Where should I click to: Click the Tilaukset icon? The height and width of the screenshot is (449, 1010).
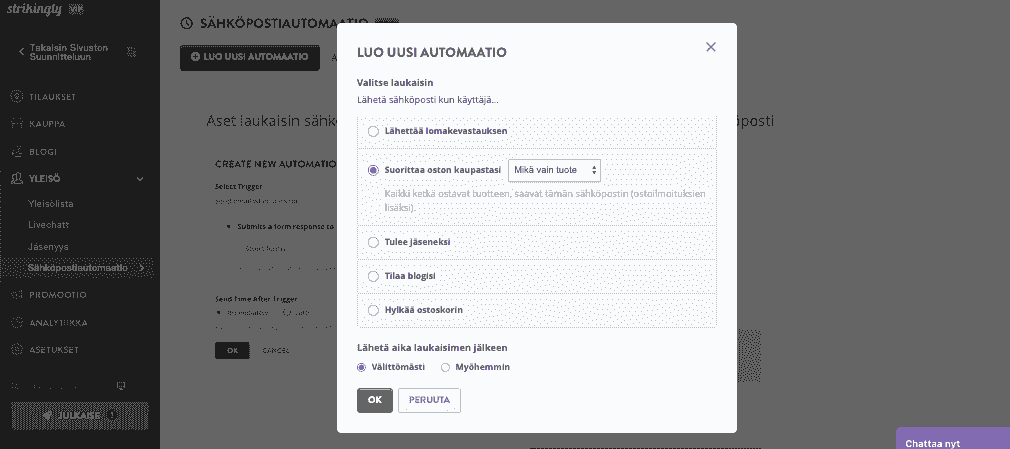pyautogui.click(x=17, y=97)
